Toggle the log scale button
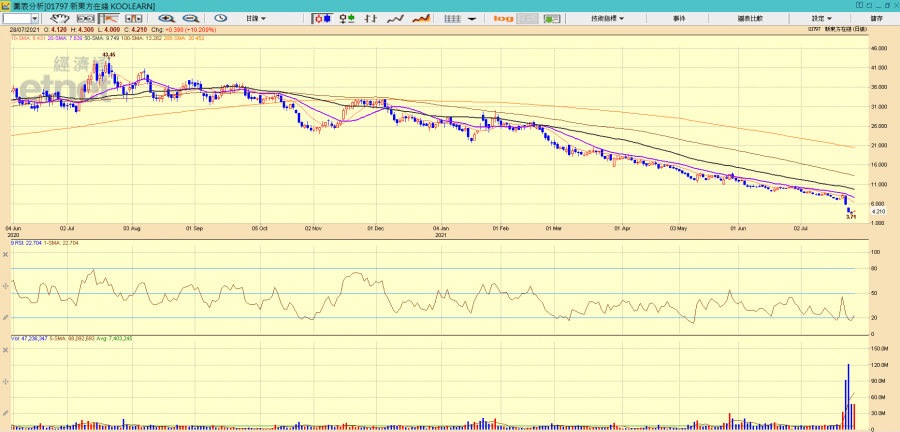This screenshot has height=432, width=900. pyautogui.click(x=503, y=18)
